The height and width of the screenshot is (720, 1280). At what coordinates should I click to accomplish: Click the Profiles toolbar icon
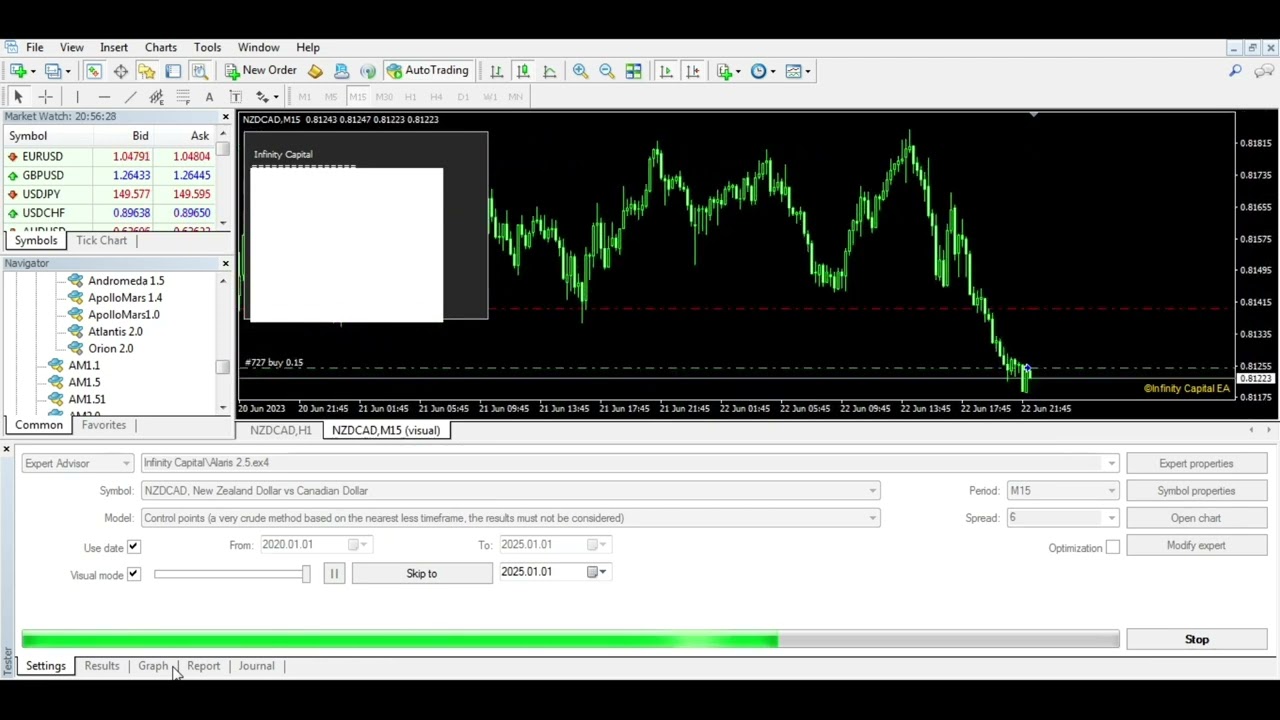[53, 71]
